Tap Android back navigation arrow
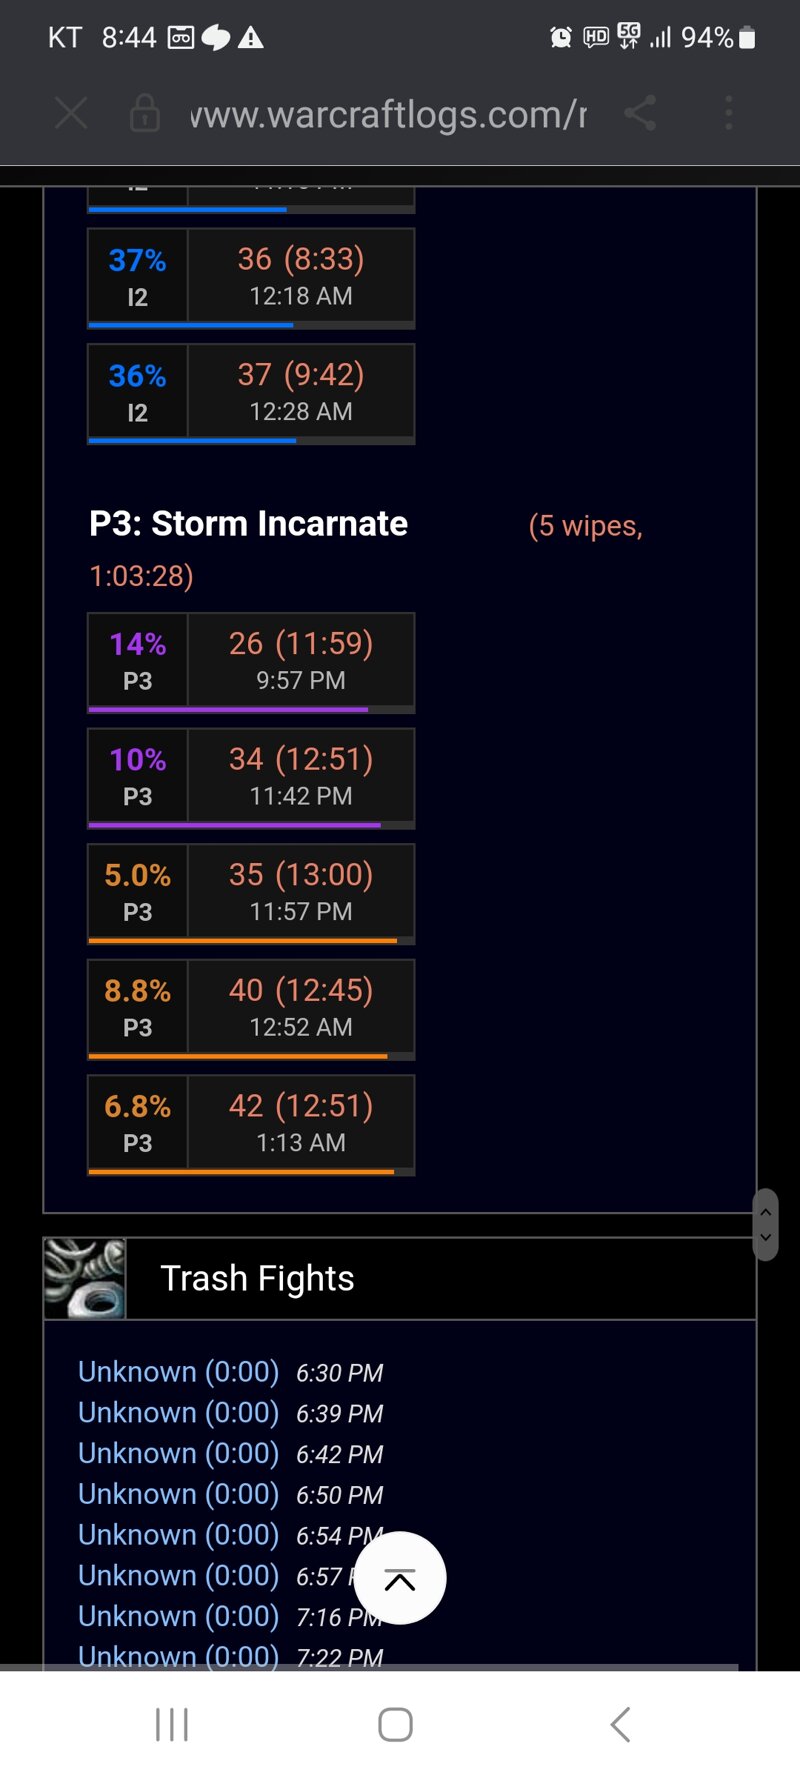The image size is (800, 1778). tap(620, 1725)
